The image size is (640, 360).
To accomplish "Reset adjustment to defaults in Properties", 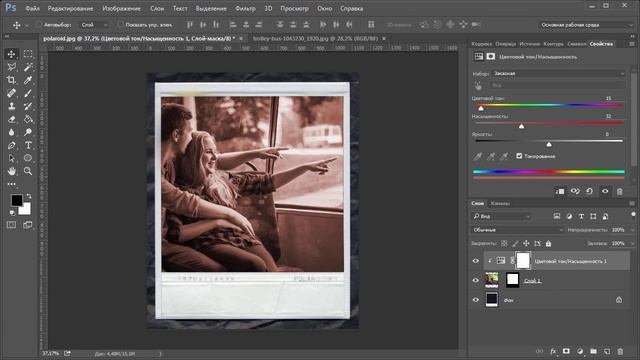I will pyautogui.click(x=589, y=191).
